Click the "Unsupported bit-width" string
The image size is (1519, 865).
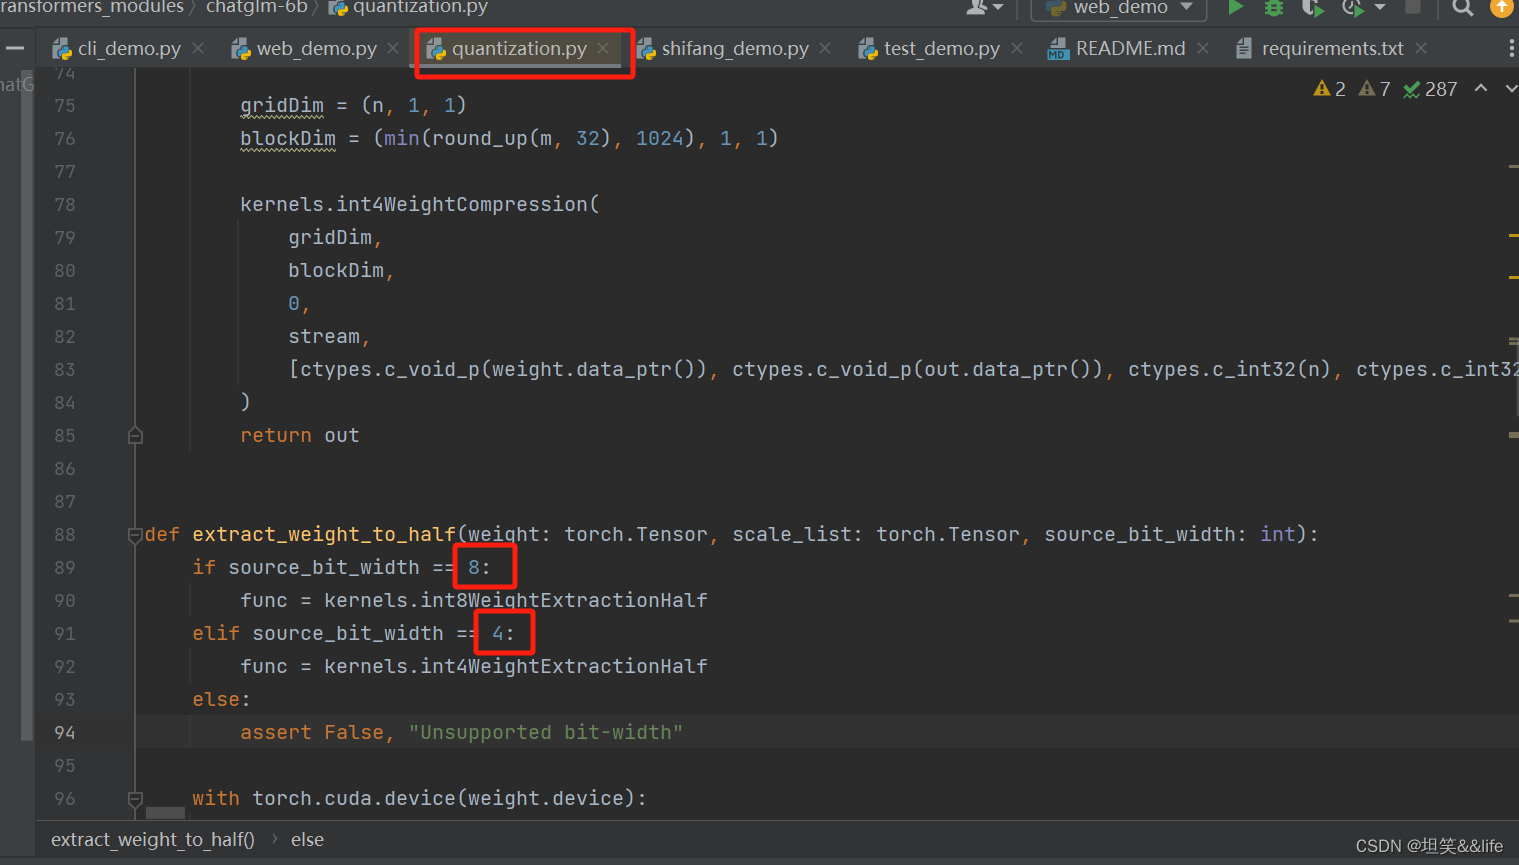pos(546,733)
